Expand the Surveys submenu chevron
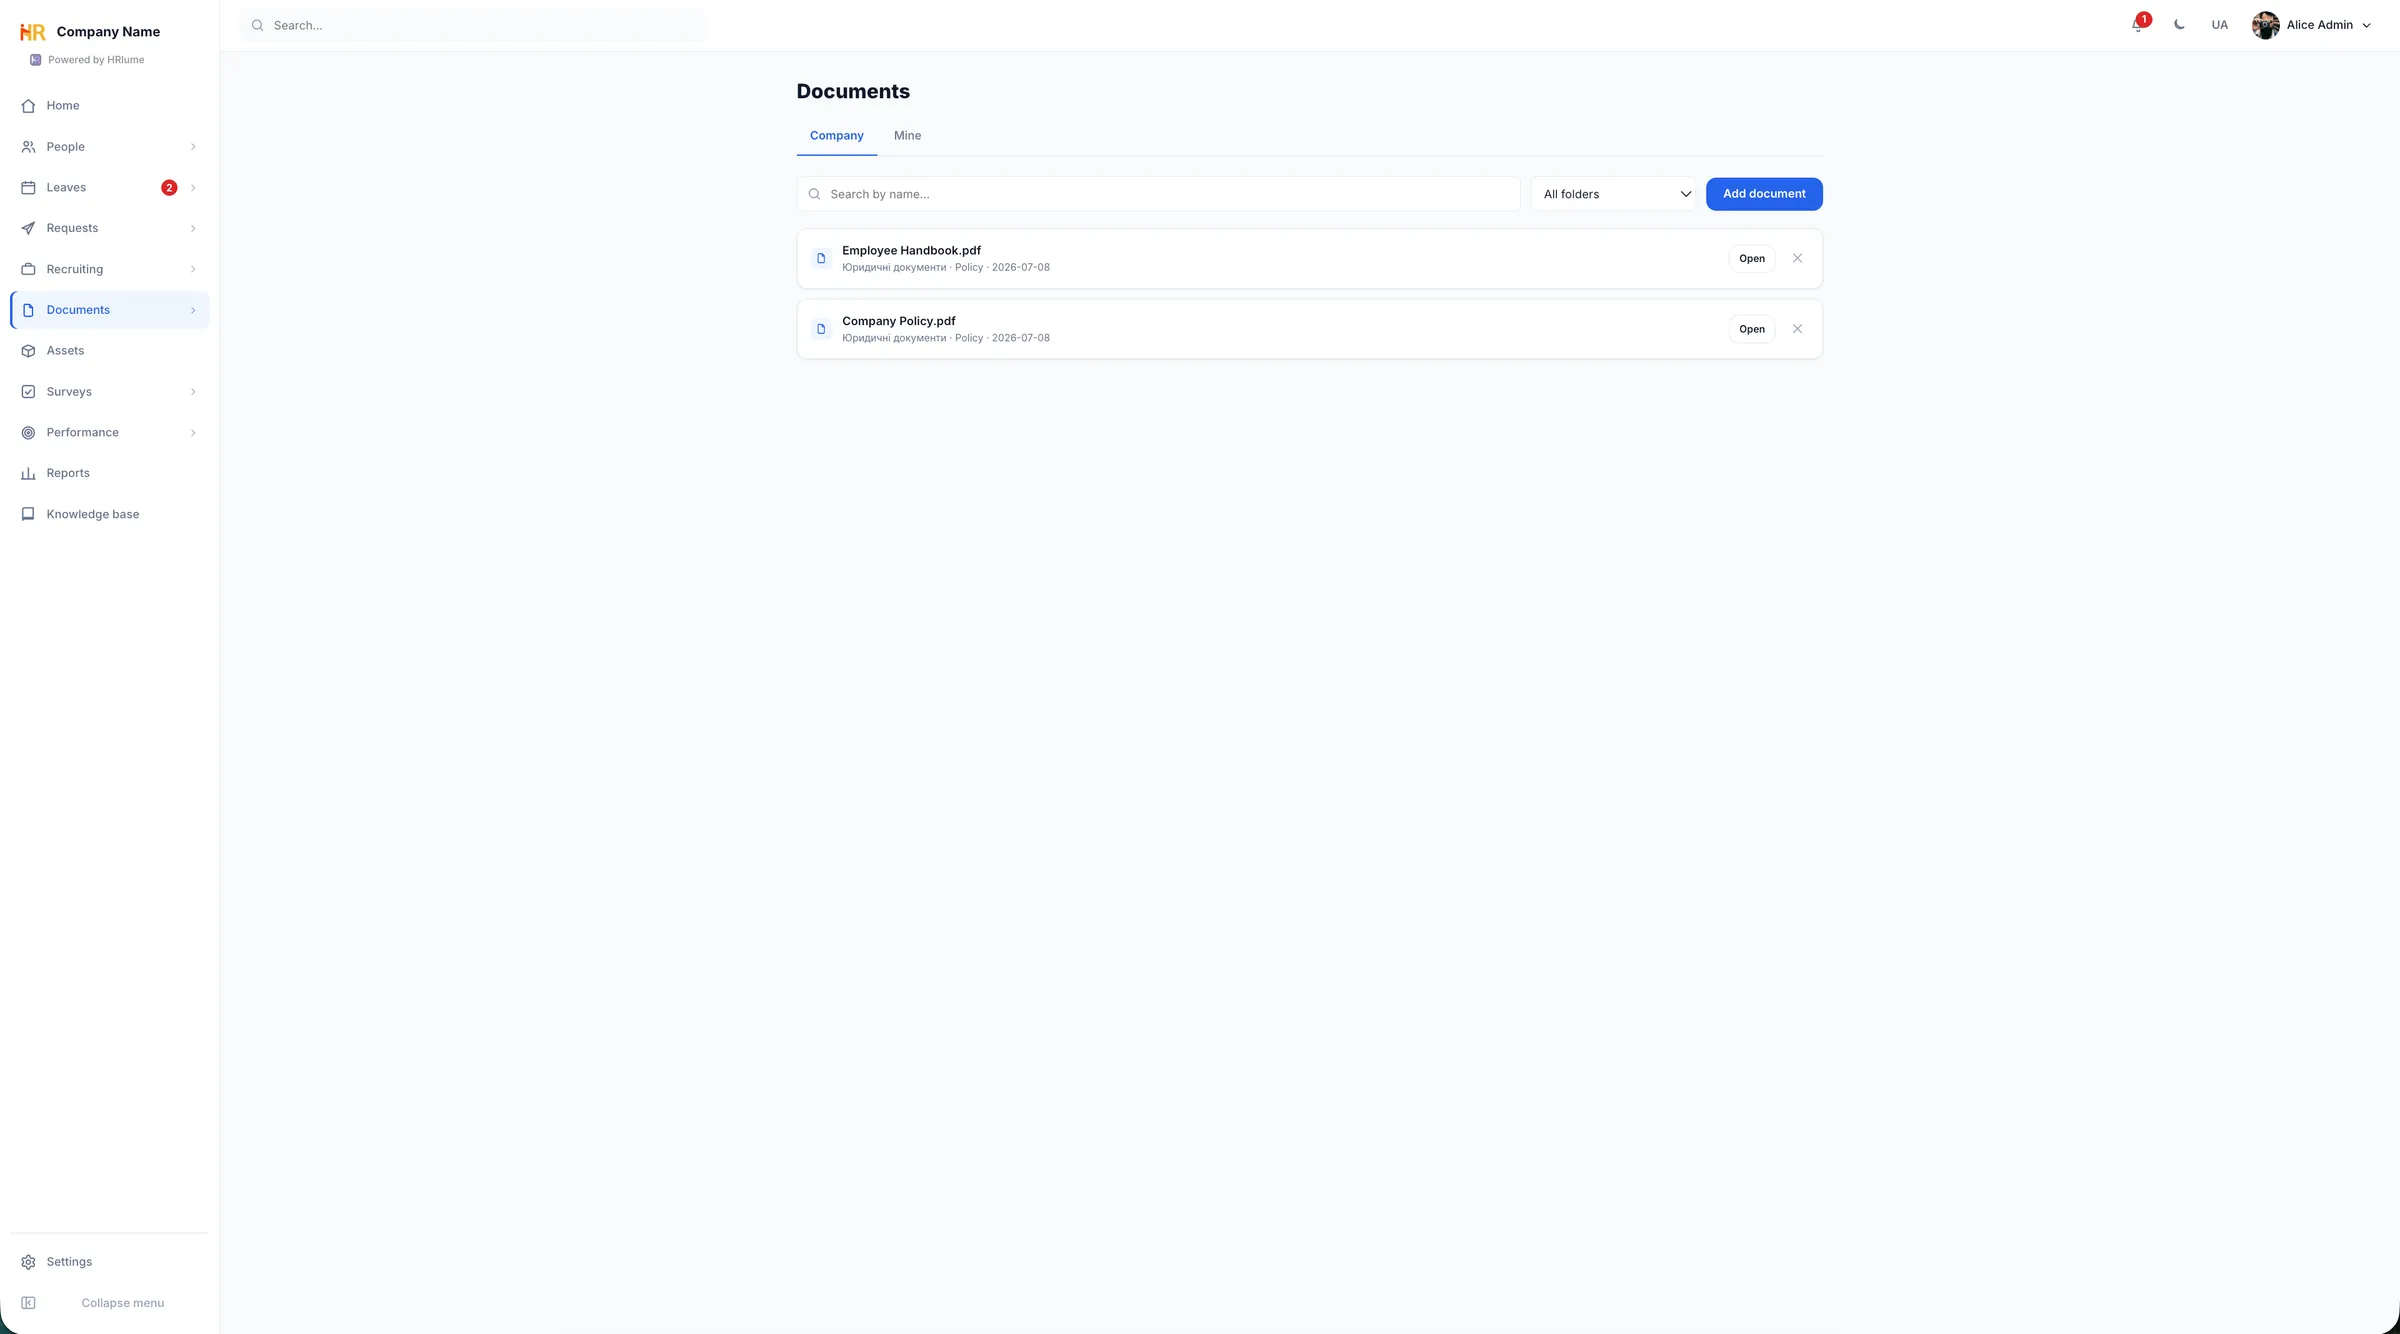Screen dimensions: 2400x1334 pos(193,392)
